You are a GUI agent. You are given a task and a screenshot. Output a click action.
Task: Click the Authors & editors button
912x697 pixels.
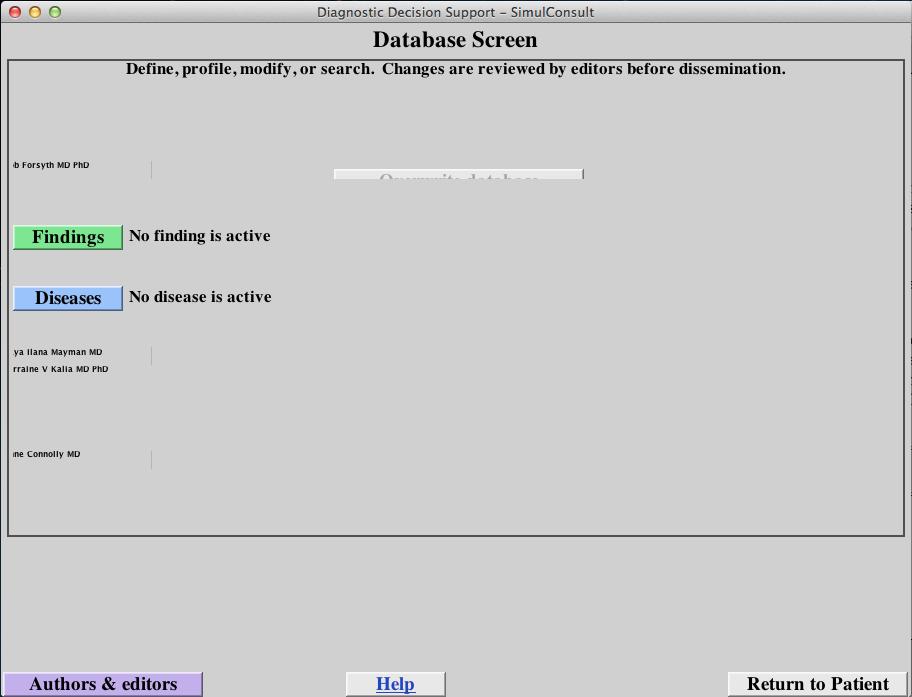click(103, 684)
